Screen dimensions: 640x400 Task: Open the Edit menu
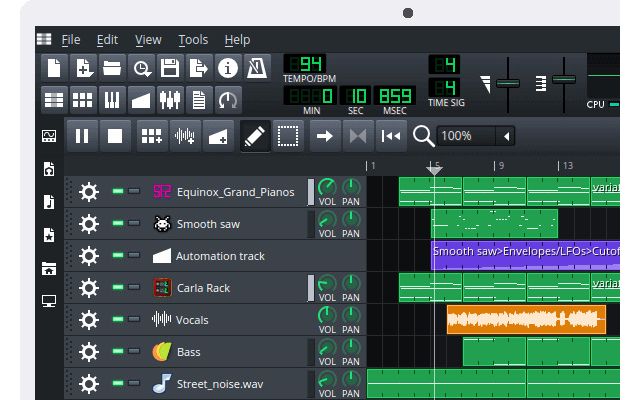tap(107, 40)
